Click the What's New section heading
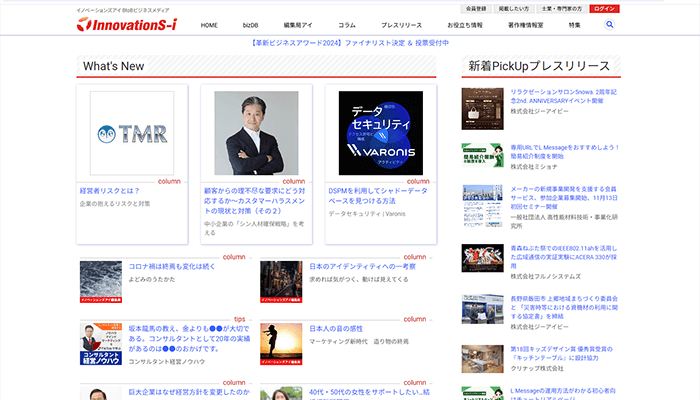Image resolution: width=700 pixels, height=400 pixels. click(113, 66)
